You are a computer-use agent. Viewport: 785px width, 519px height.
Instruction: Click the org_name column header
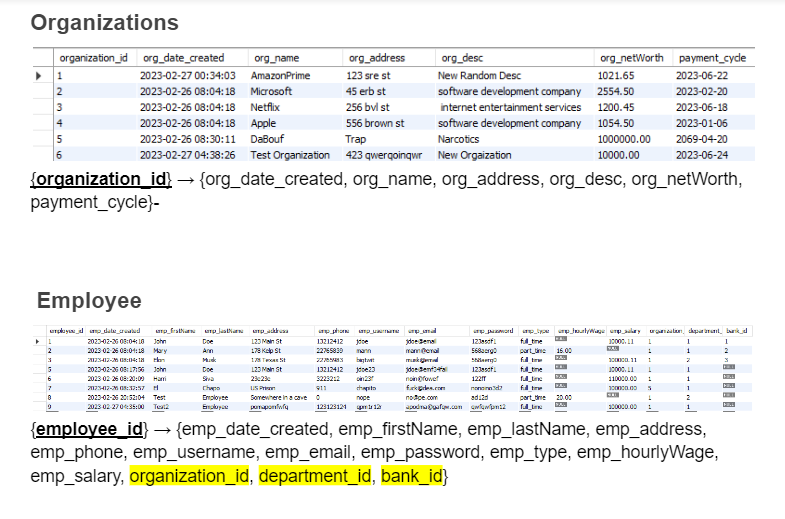coord(276,58)
